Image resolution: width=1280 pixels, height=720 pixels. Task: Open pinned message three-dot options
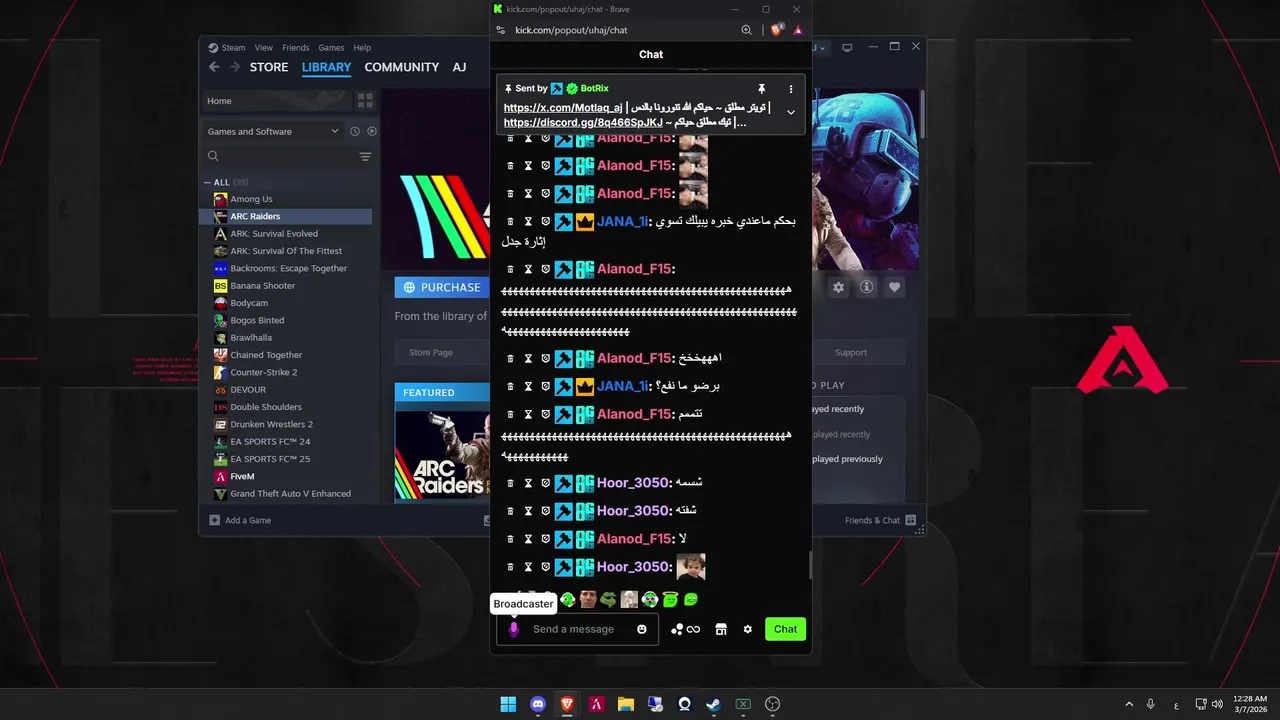791,89
